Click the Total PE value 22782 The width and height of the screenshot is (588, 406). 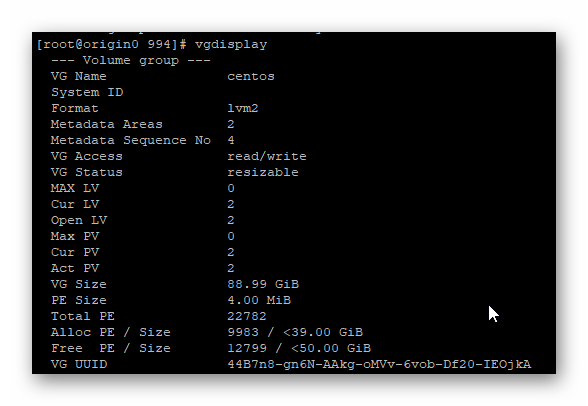pyautogui.click(x=247, y=316)
